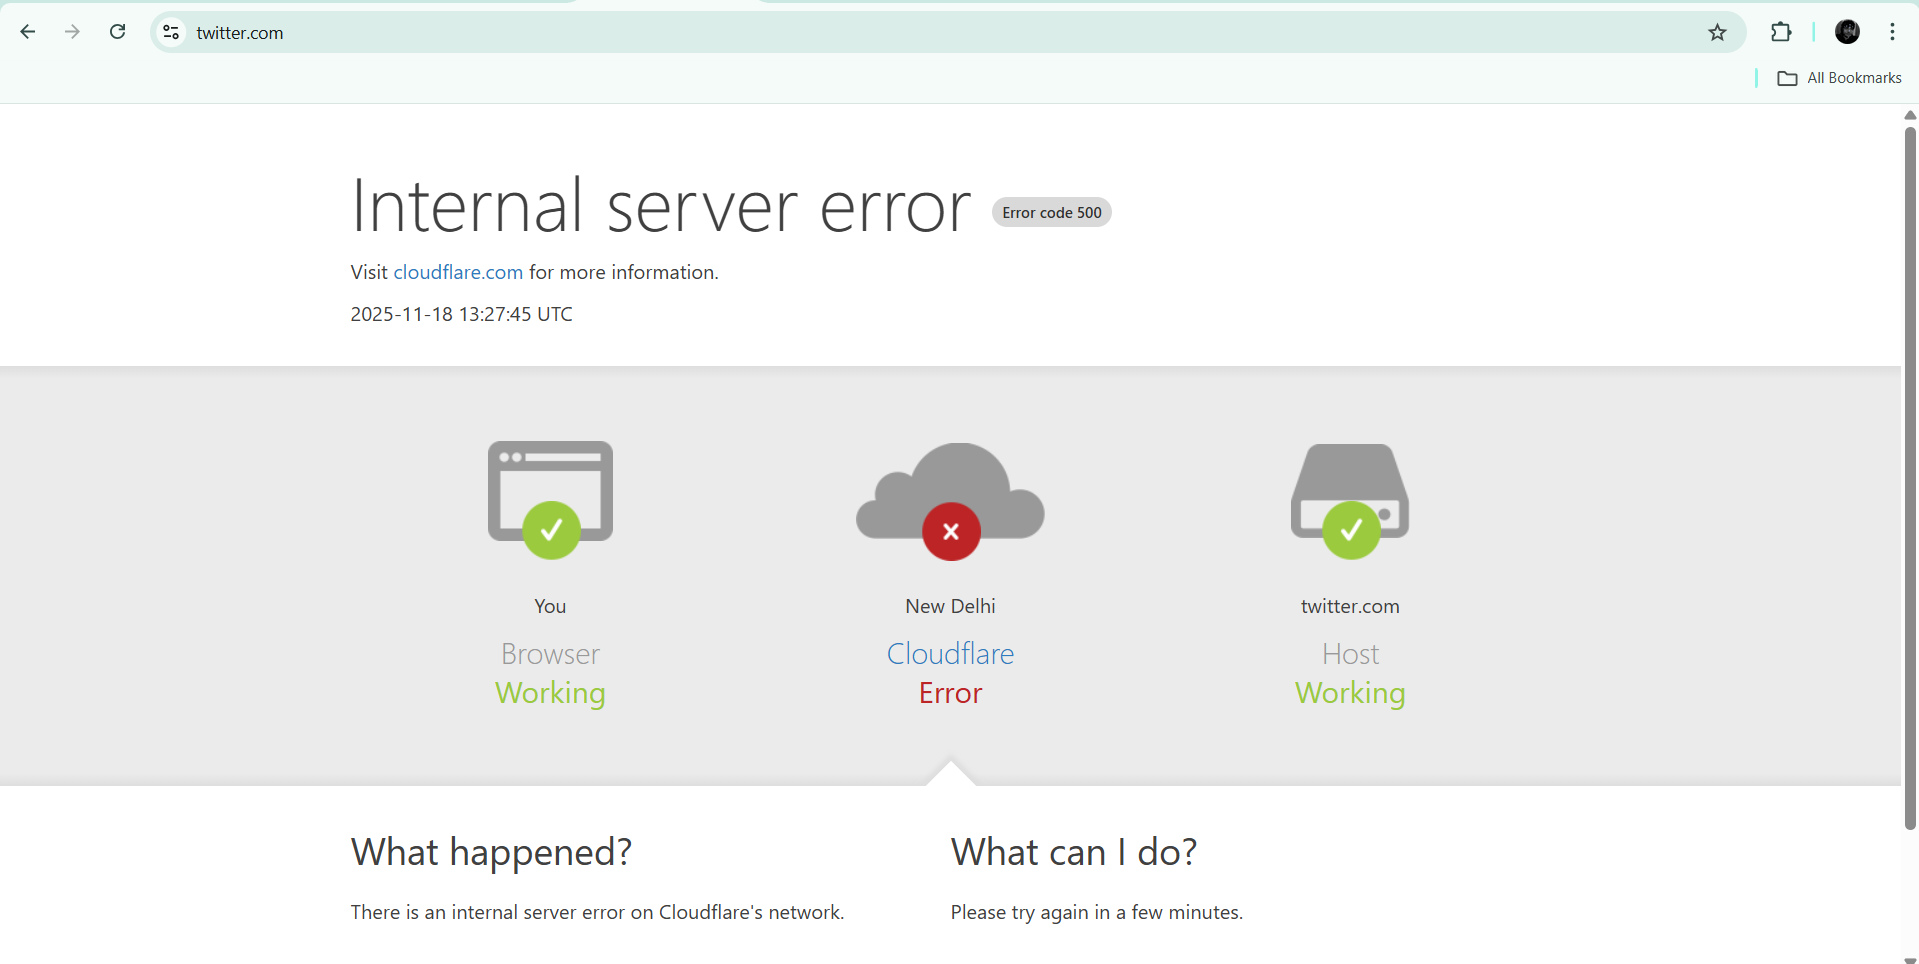Image resolution: width=1919 pixels, height=964 pixels.
Task: Click the twitter.com address bar
Action: 900,33
